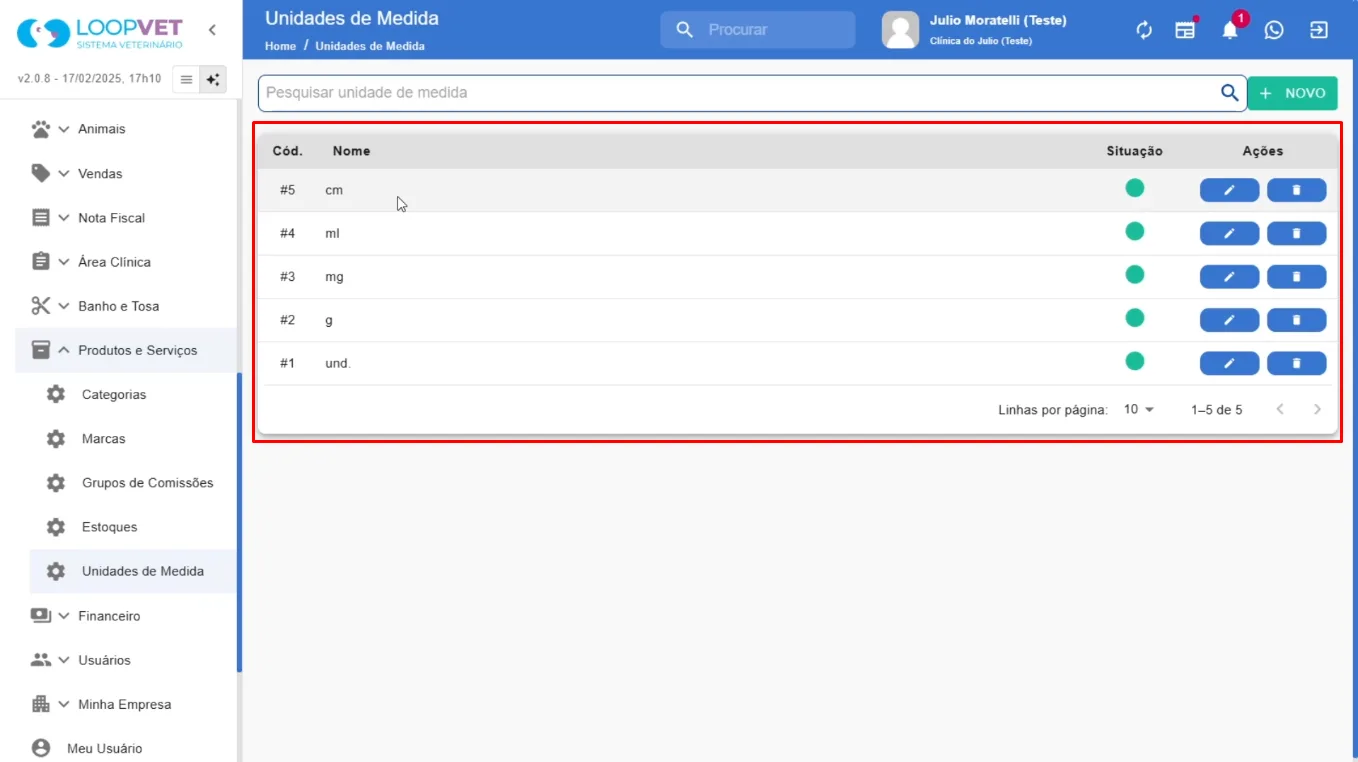The height and width of the screenshot is (762, 1358).
Task: Delete the ml unit with trash icon
Action: point(1296,233)
